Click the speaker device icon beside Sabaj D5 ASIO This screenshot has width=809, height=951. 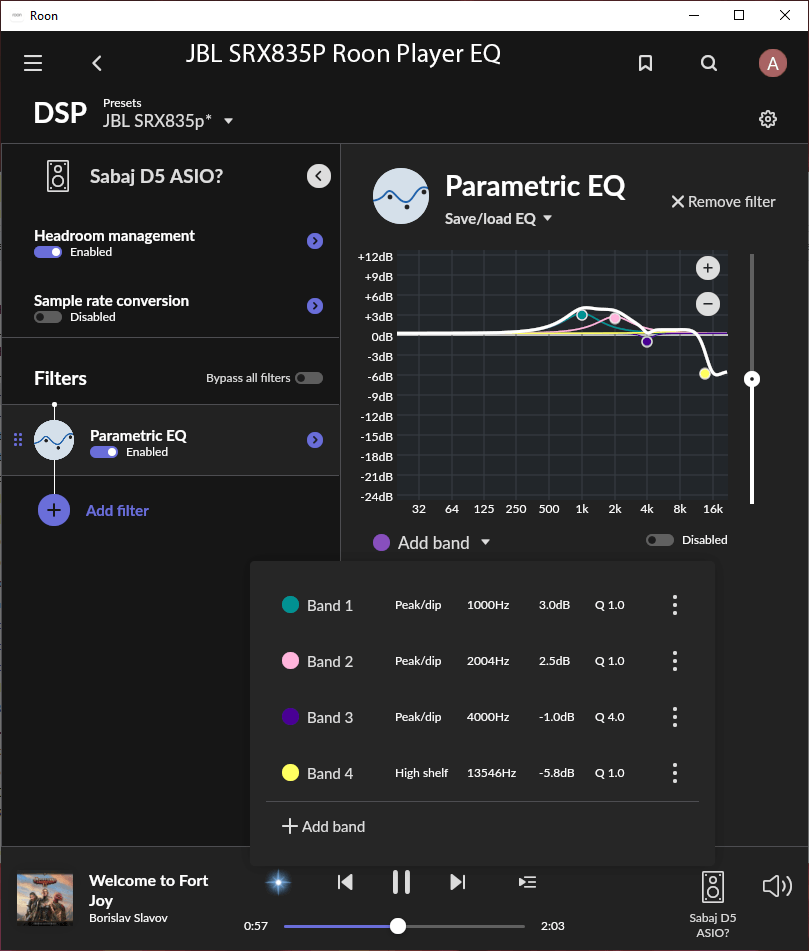[x=58, y=176]
